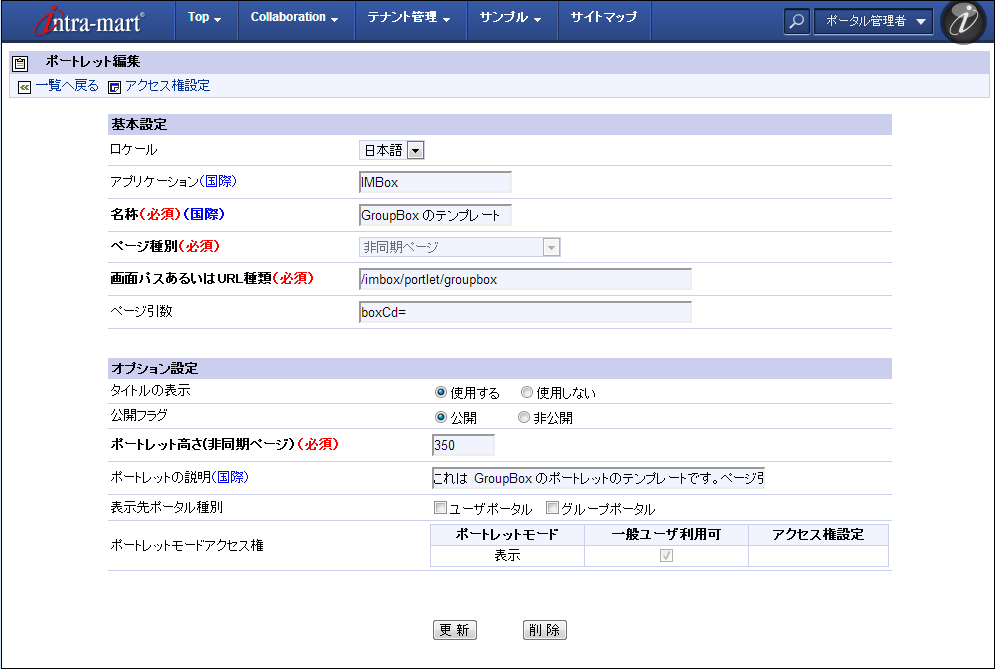Select "使用しない" for title display

click(527, 393)
